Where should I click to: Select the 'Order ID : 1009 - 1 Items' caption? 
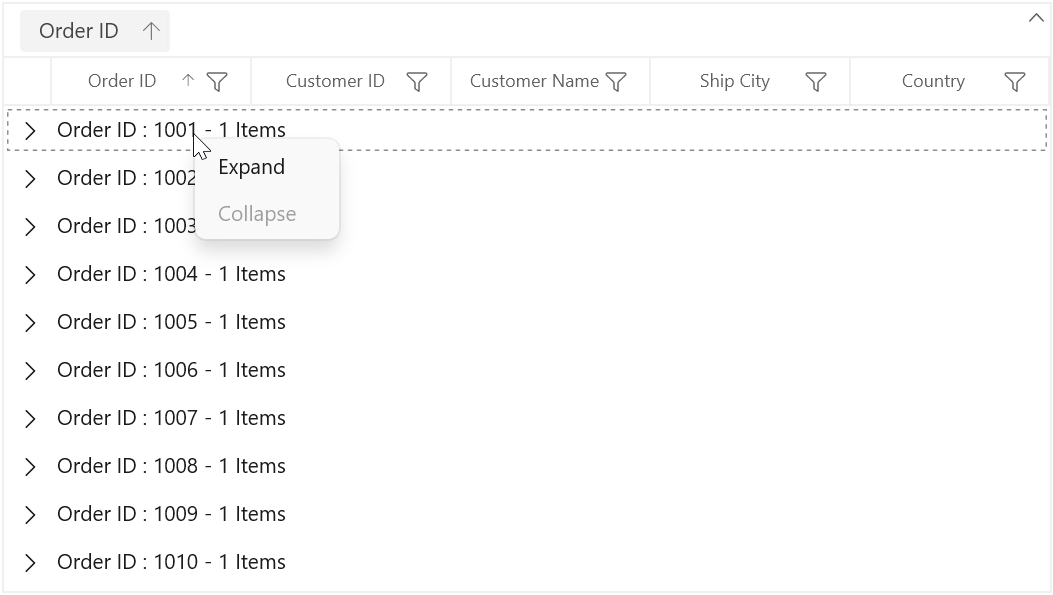point(171,514)
